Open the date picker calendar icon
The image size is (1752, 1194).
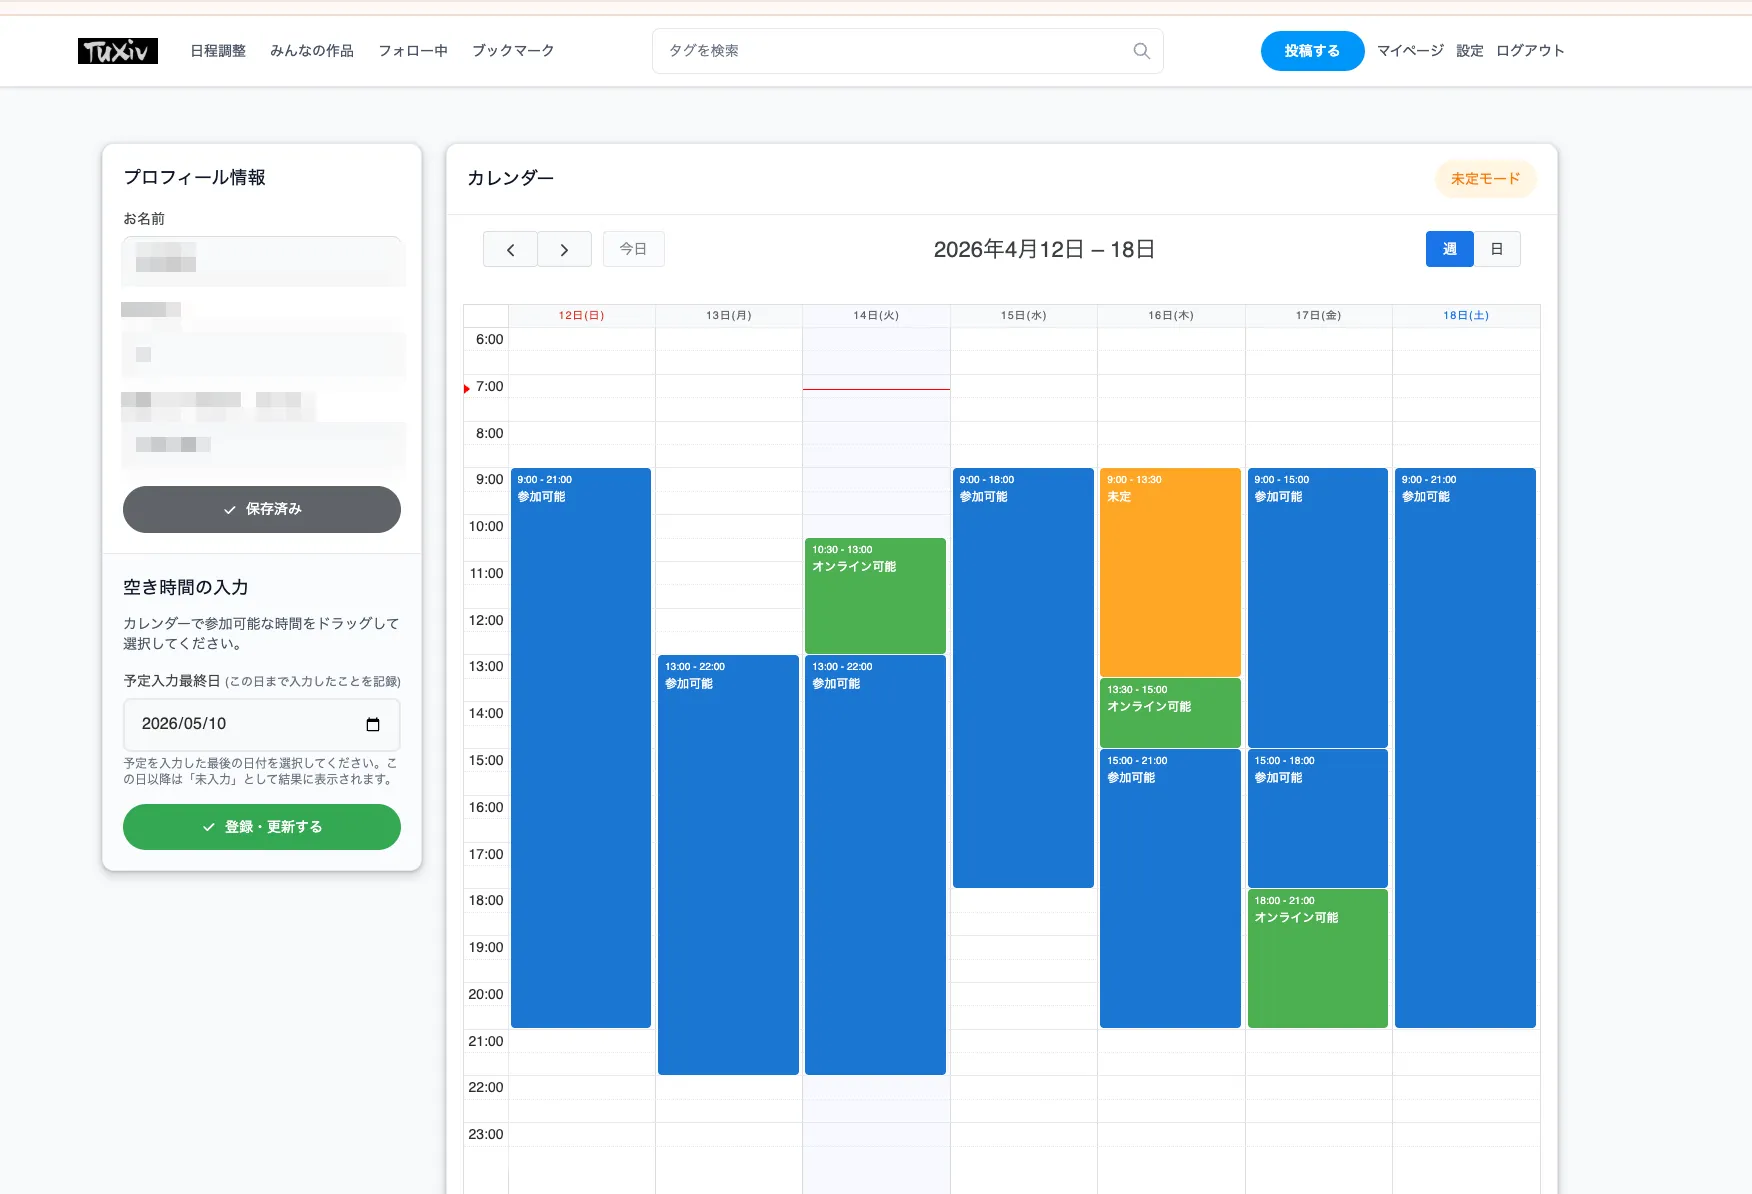373,724
